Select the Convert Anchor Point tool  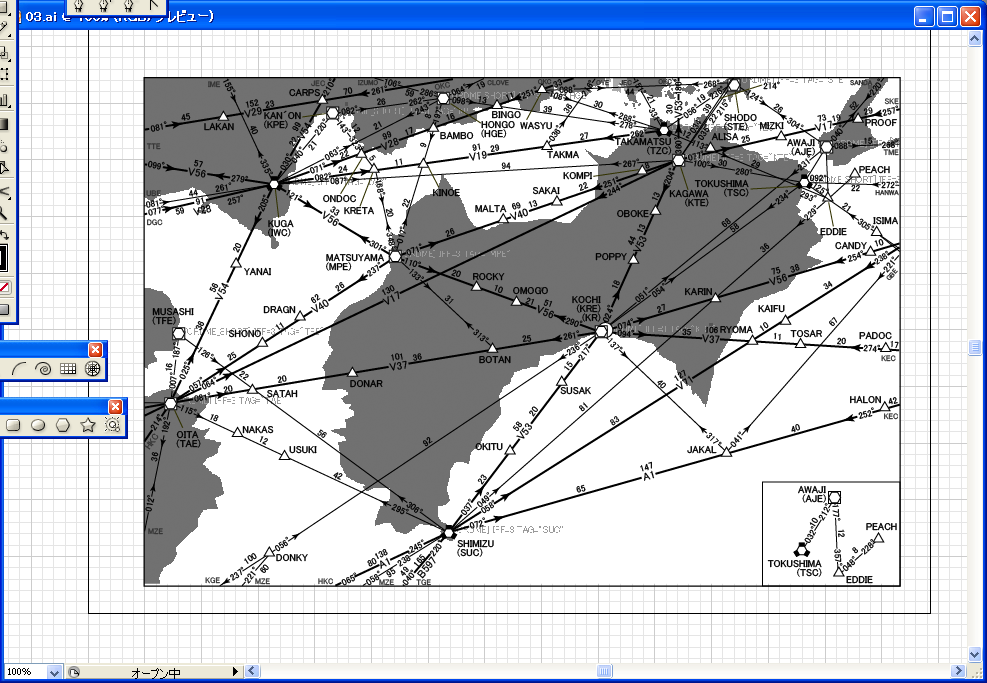tap(154, 5)
